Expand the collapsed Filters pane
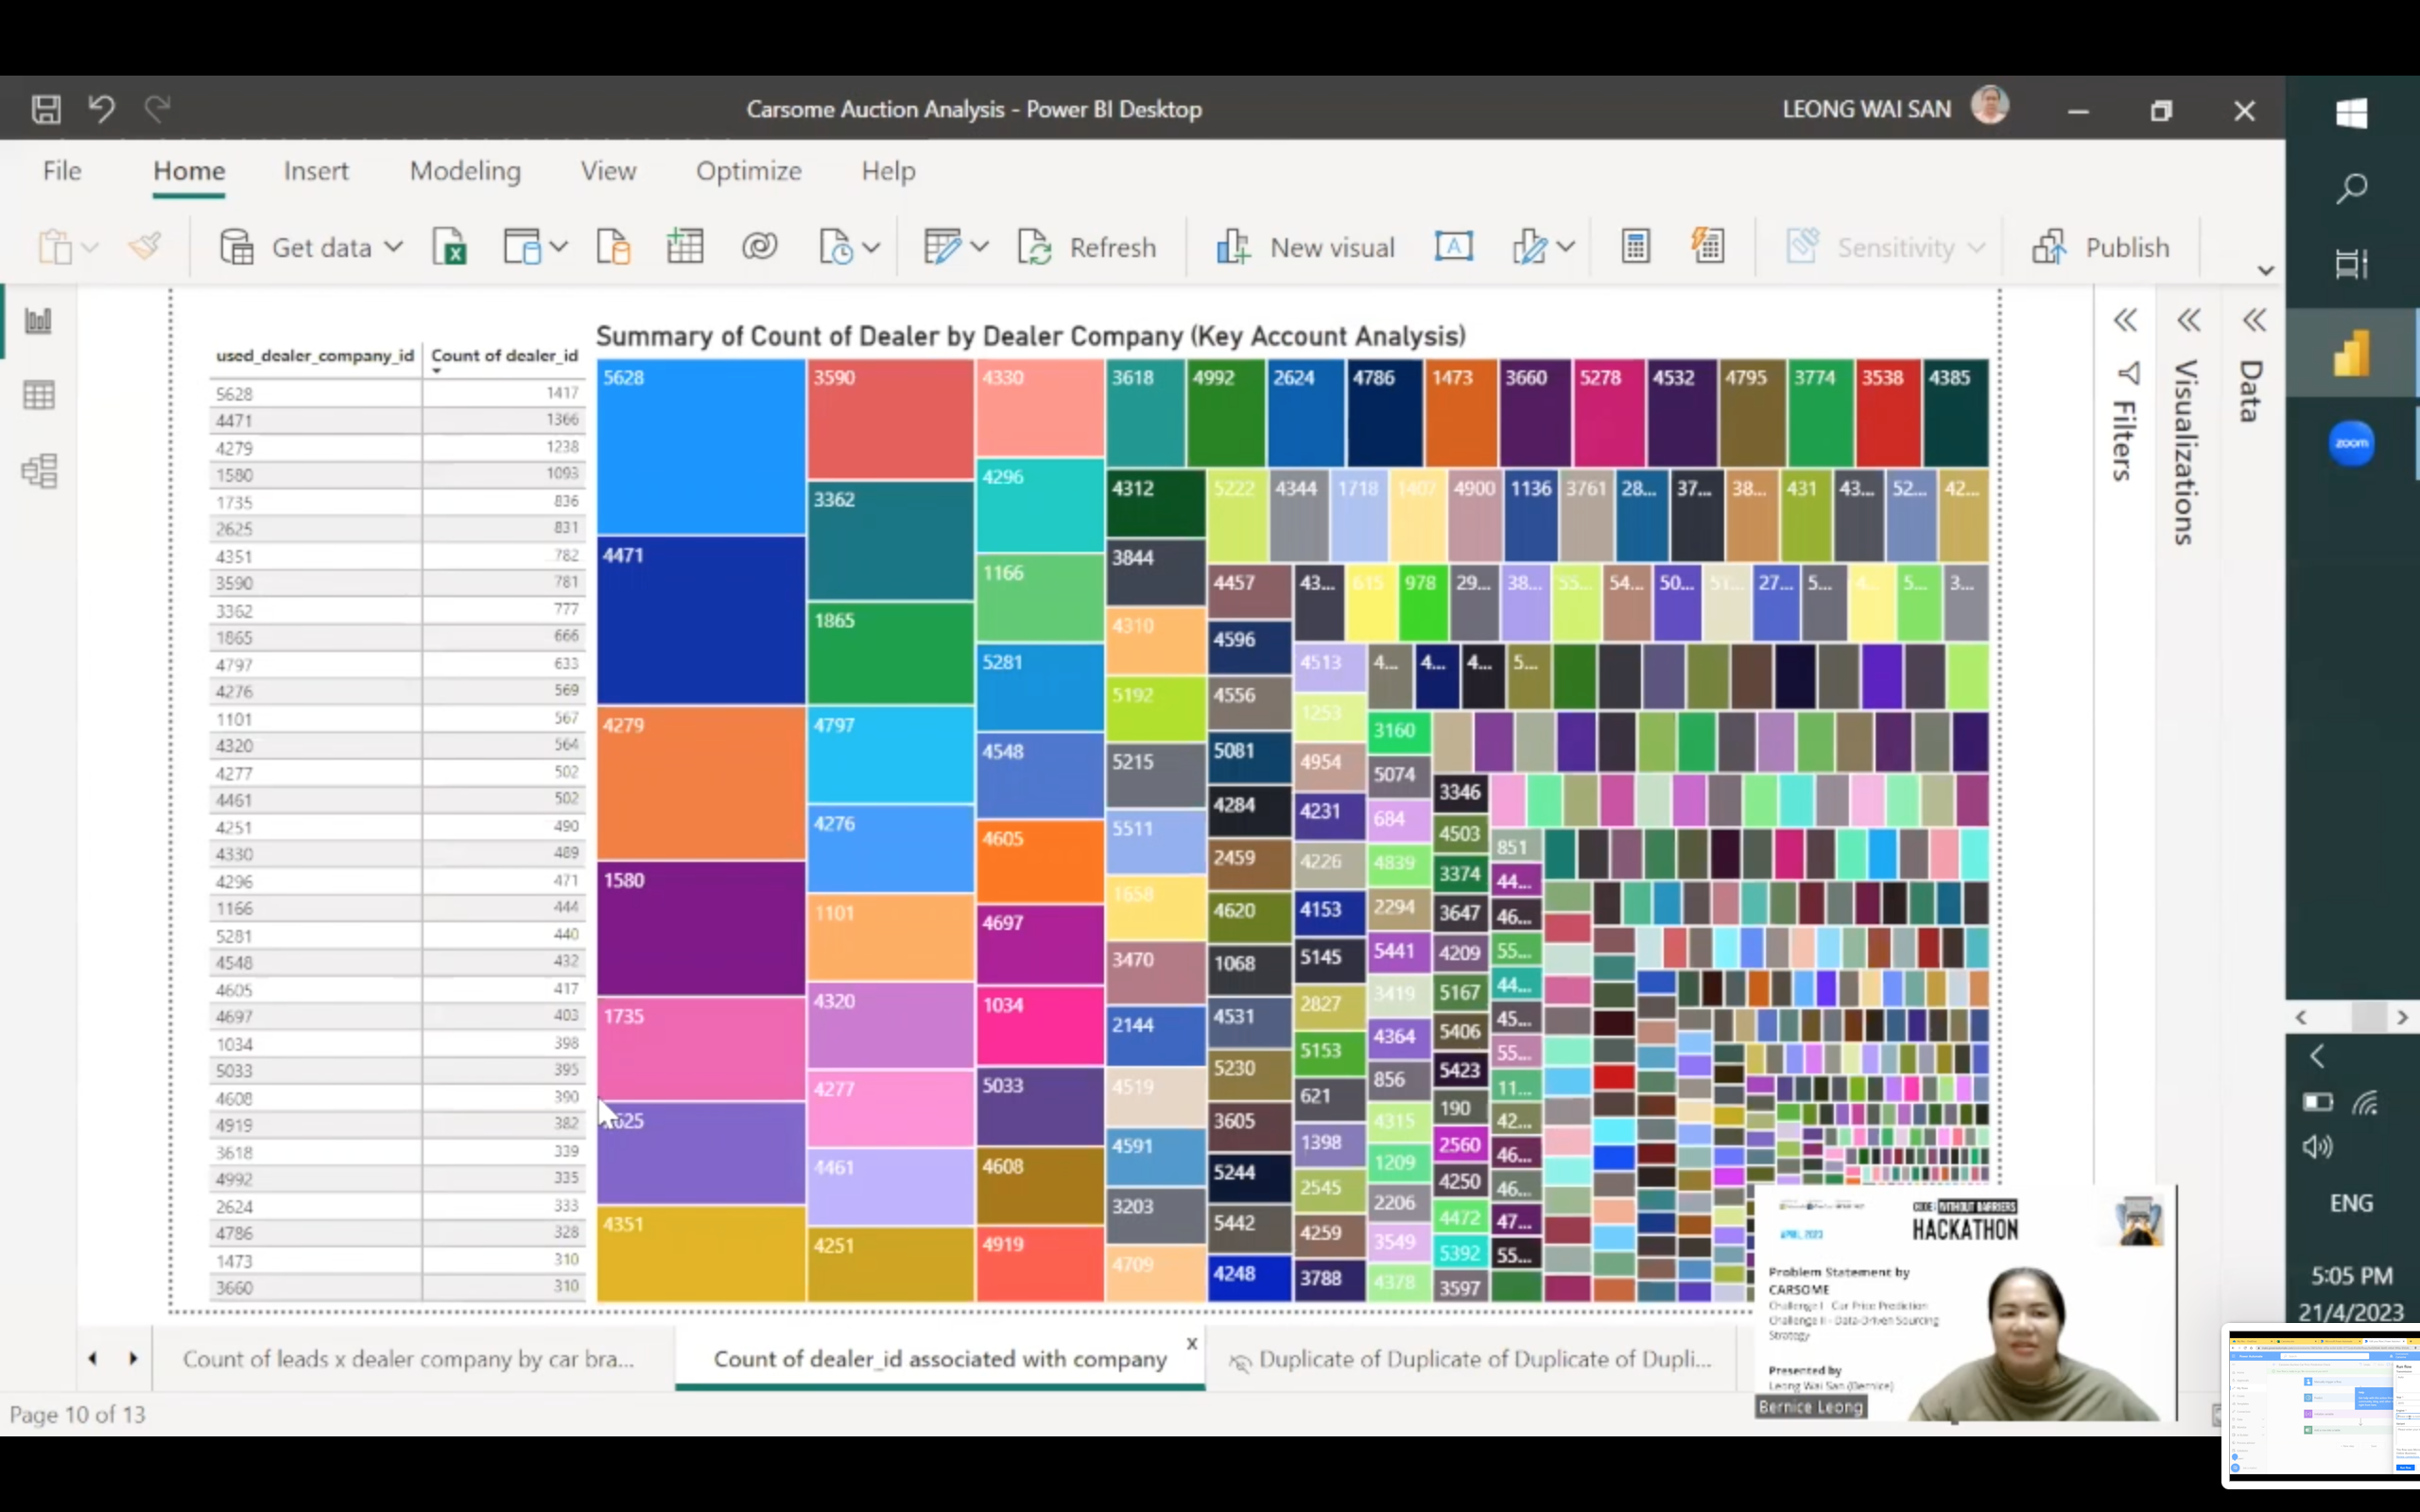Screen dimensions: 2420x1512 click(2125, 321)
